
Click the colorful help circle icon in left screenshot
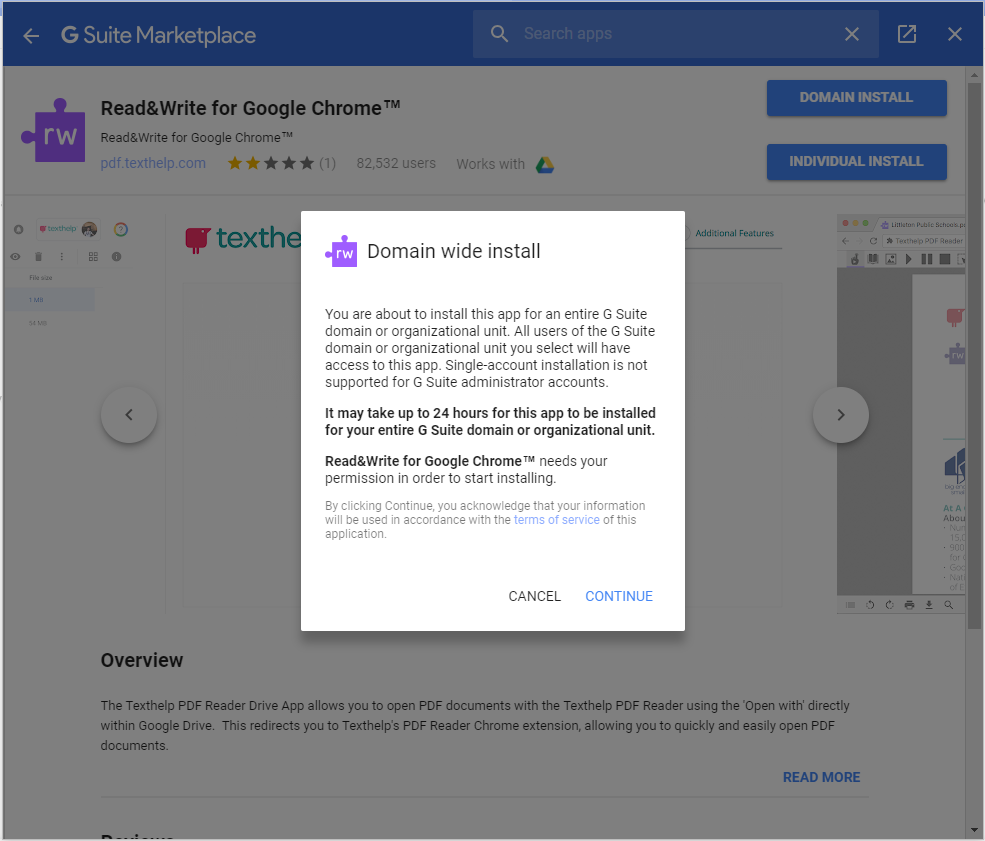coord(121,229)
